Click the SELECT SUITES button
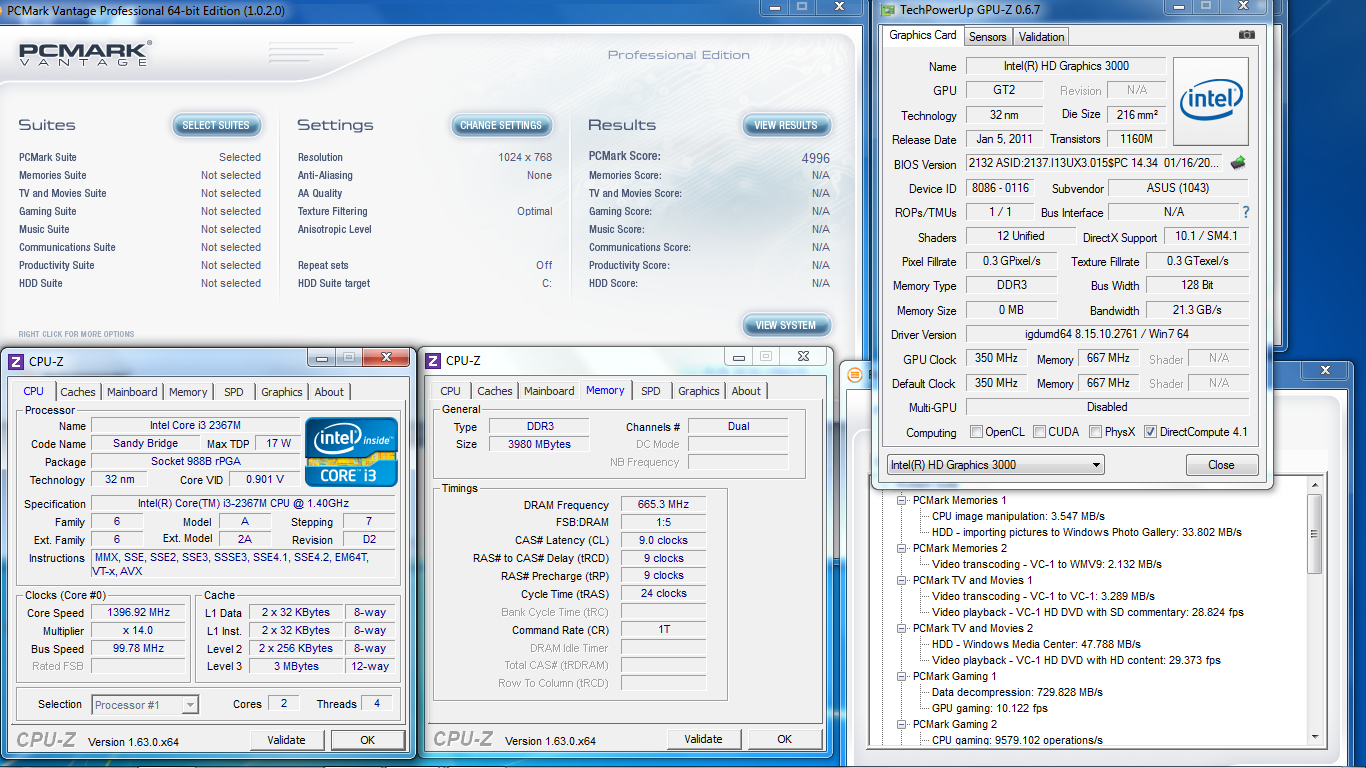 [x=216, y=126]
